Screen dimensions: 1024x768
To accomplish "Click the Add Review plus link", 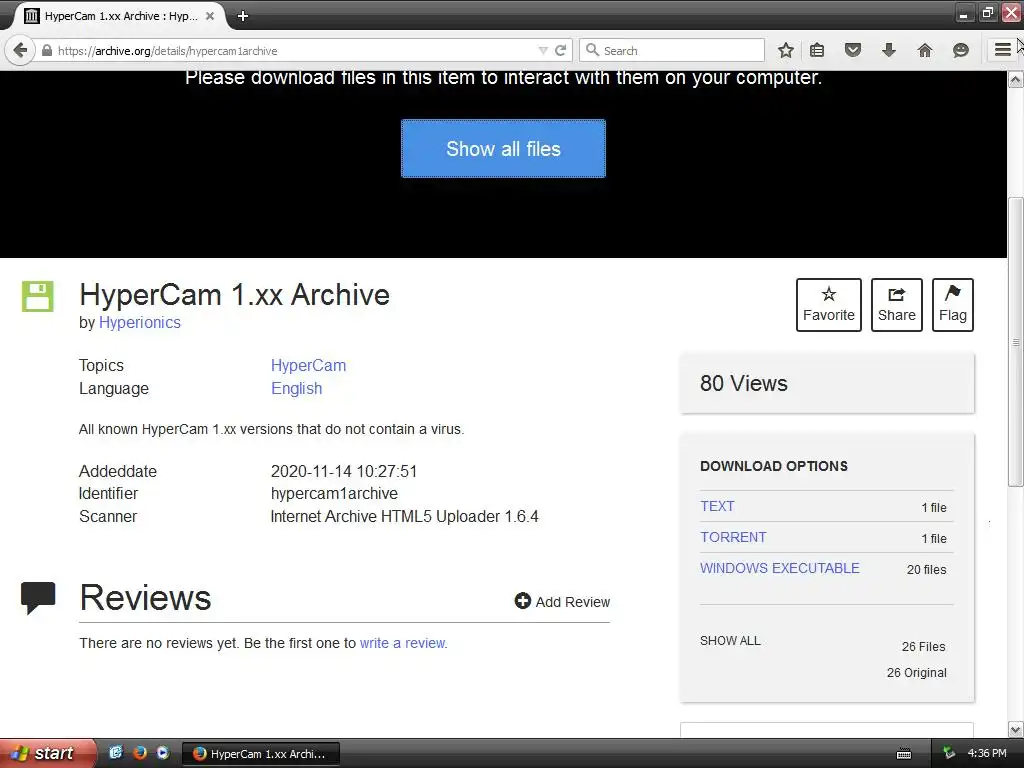I will point(562,601).
